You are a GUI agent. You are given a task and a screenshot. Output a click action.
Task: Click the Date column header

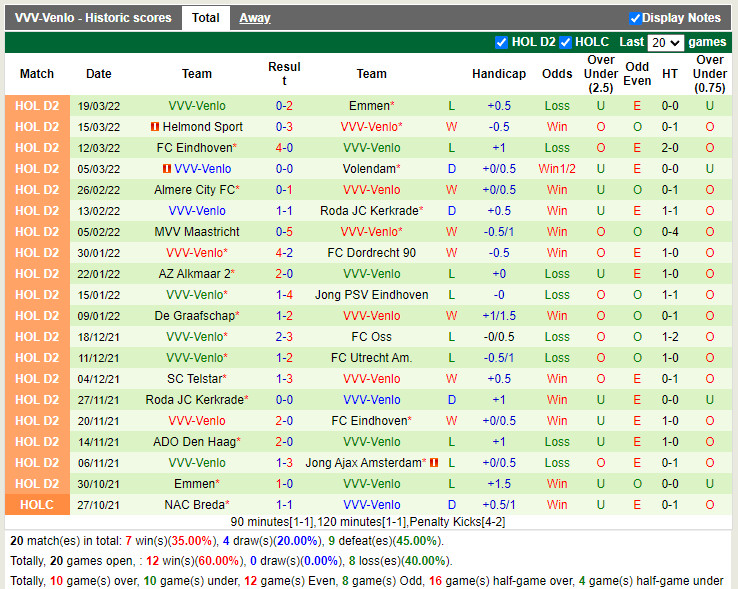pos(99,74)
